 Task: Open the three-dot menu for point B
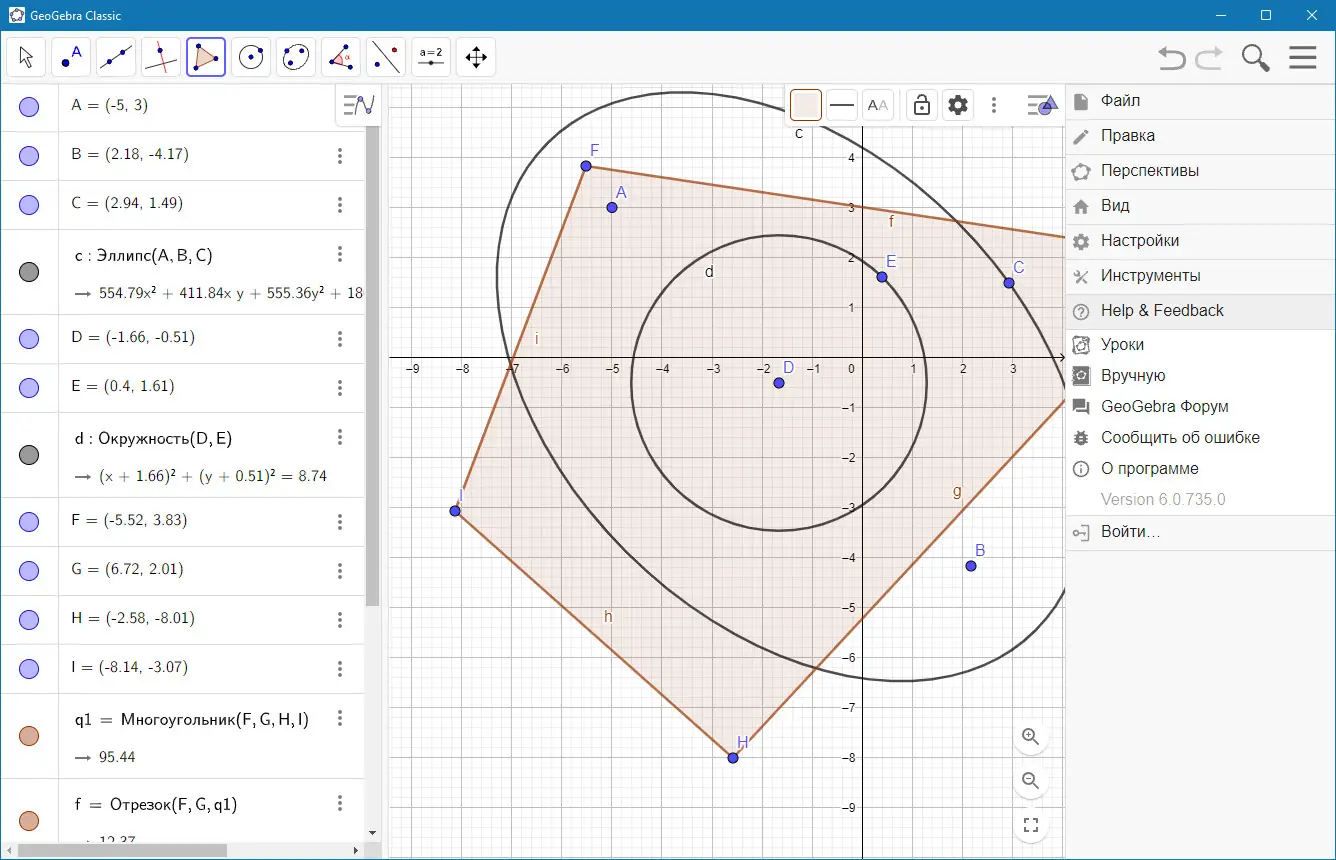point(340,155)
